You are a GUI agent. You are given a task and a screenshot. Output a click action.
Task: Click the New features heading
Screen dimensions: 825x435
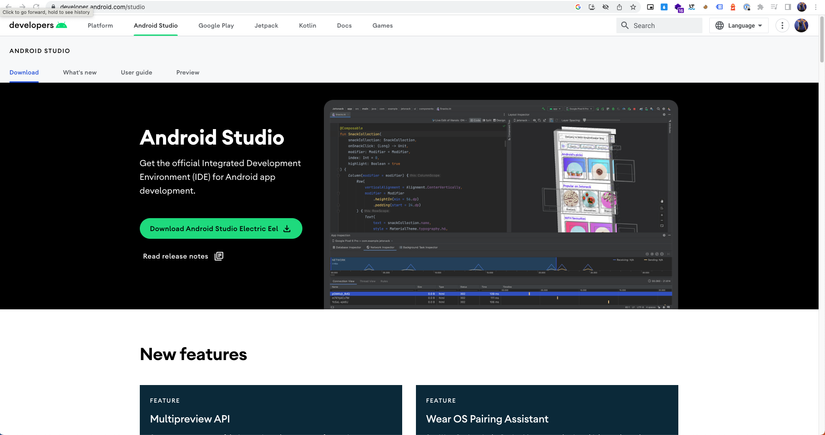(x=194, y=354)
